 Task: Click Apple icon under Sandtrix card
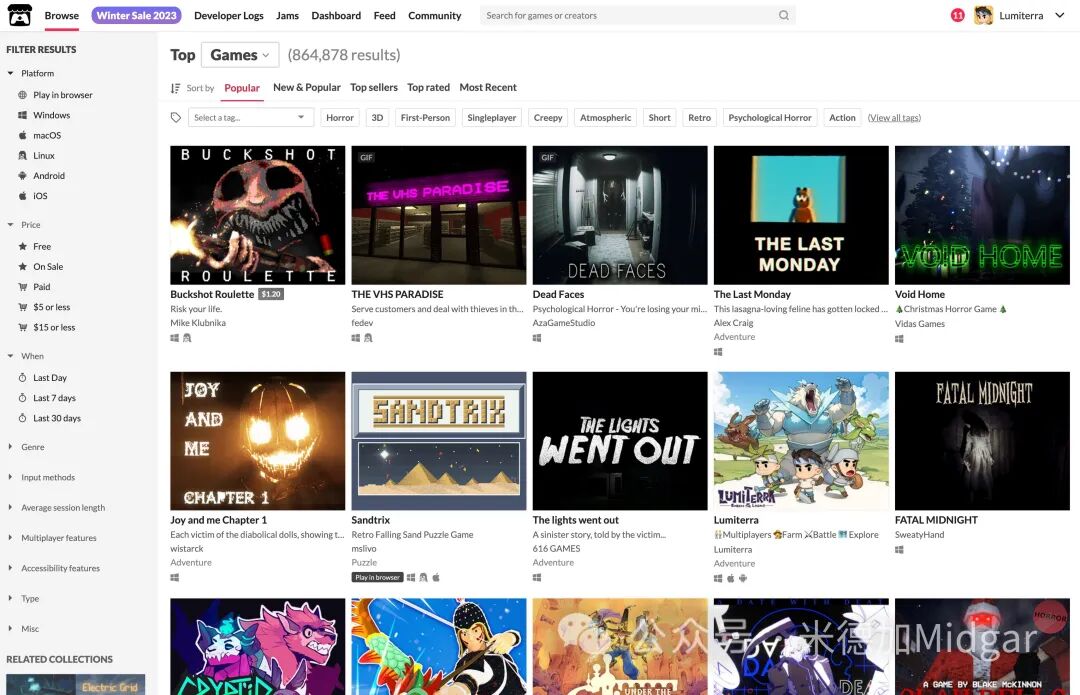click(435, 577)
